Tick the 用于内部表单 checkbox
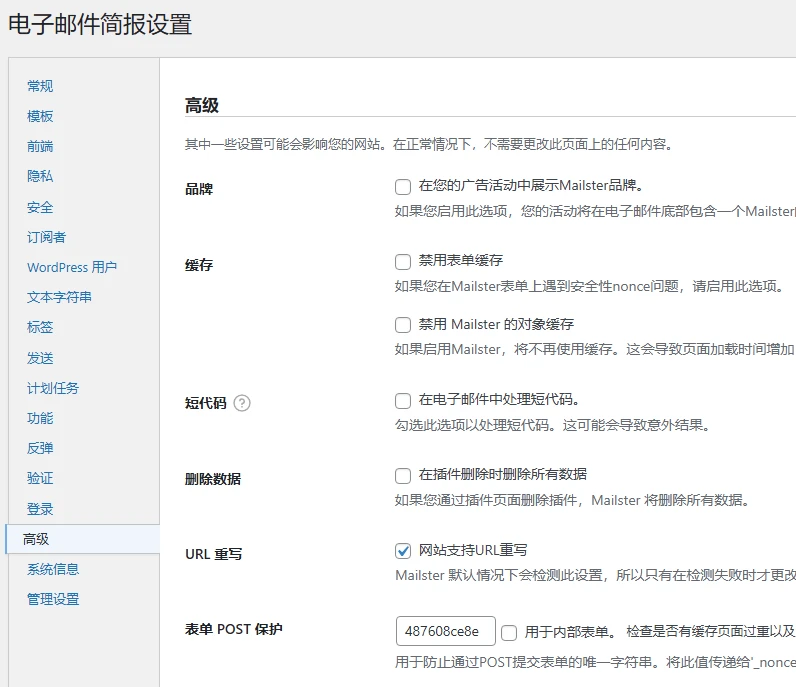This screenshot has width=796, height=687. click(x=509, y=633)
